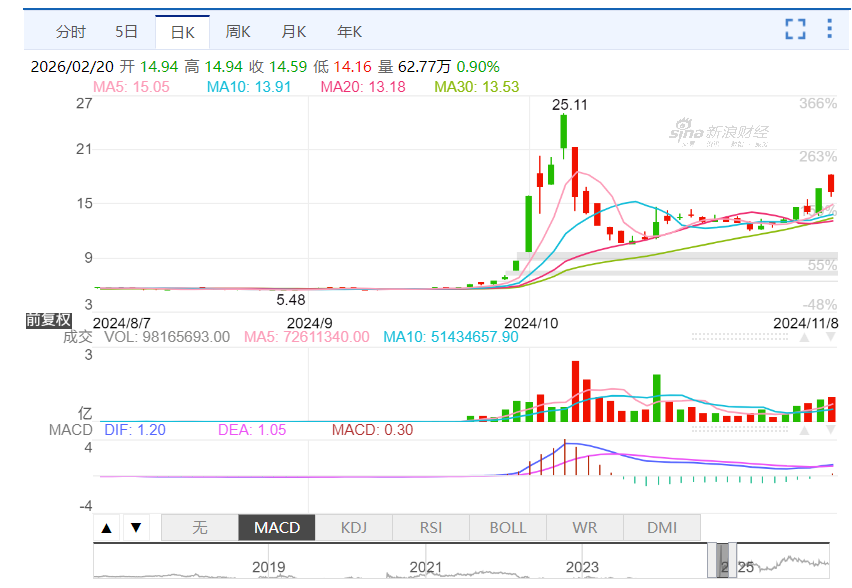
Task: Switch to the 5日 chart tab
Action: point(127,31)
